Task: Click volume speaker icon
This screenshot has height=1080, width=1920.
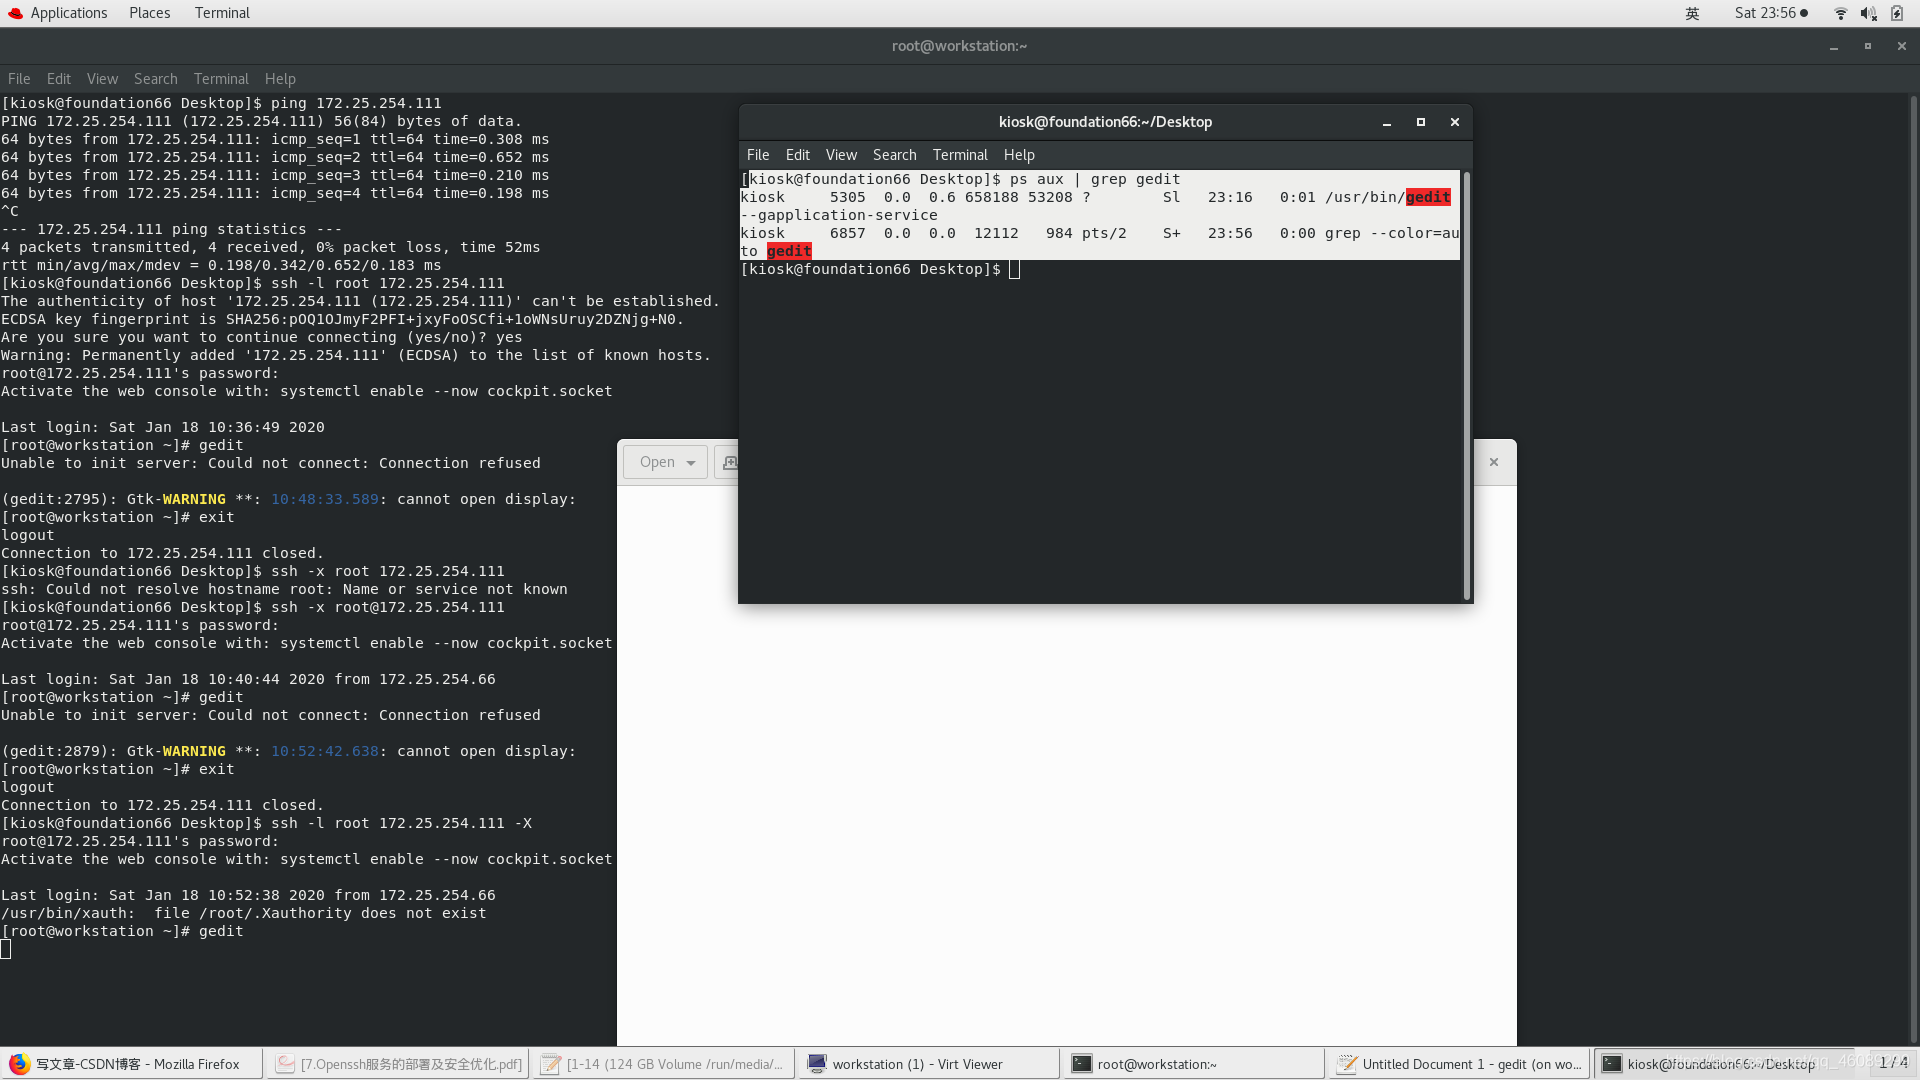Action: pos(1868,13)
